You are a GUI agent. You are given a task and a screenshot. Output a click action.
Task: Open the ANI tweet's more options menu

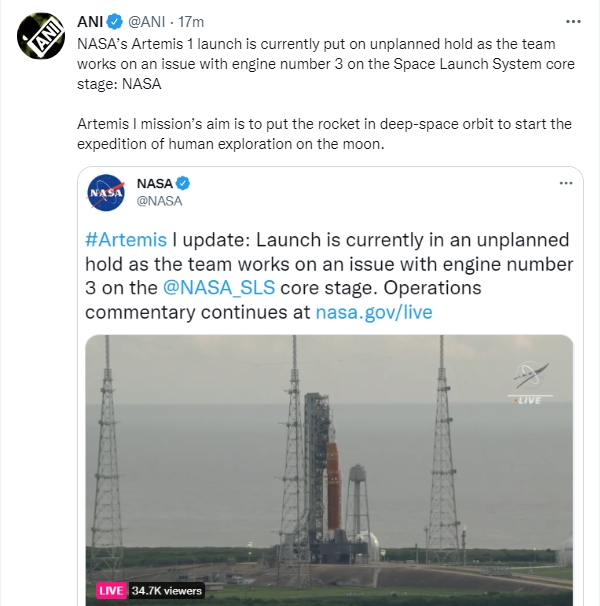(x=573, y=22)
